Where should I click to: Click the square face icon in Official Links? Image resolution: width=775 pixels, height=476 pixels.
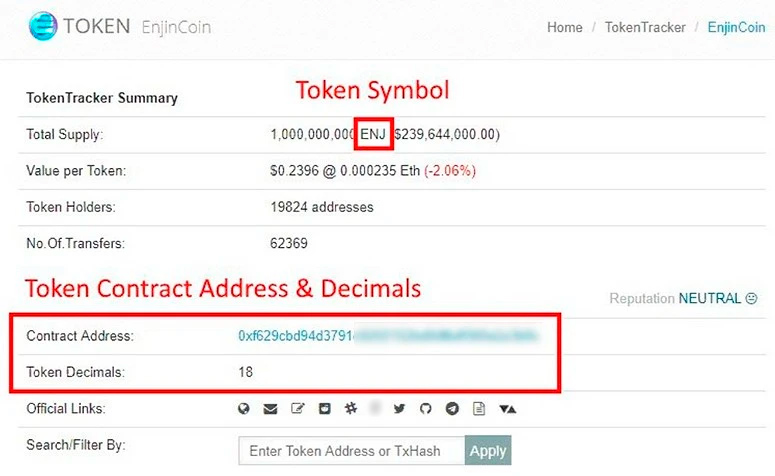pos(323,409)
